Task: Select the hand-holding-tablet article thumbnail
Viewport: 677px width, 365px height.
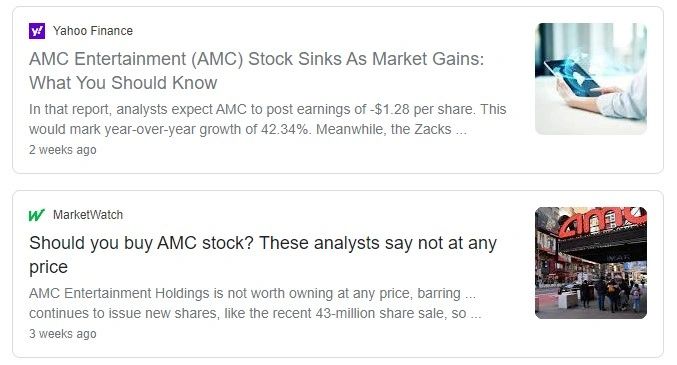Action: 591,79
